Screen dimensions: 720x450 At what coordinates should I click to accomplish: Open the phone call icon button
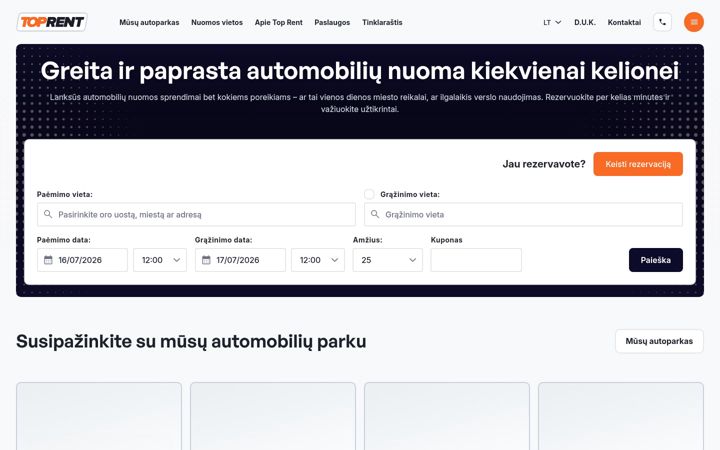coord(662,22)
